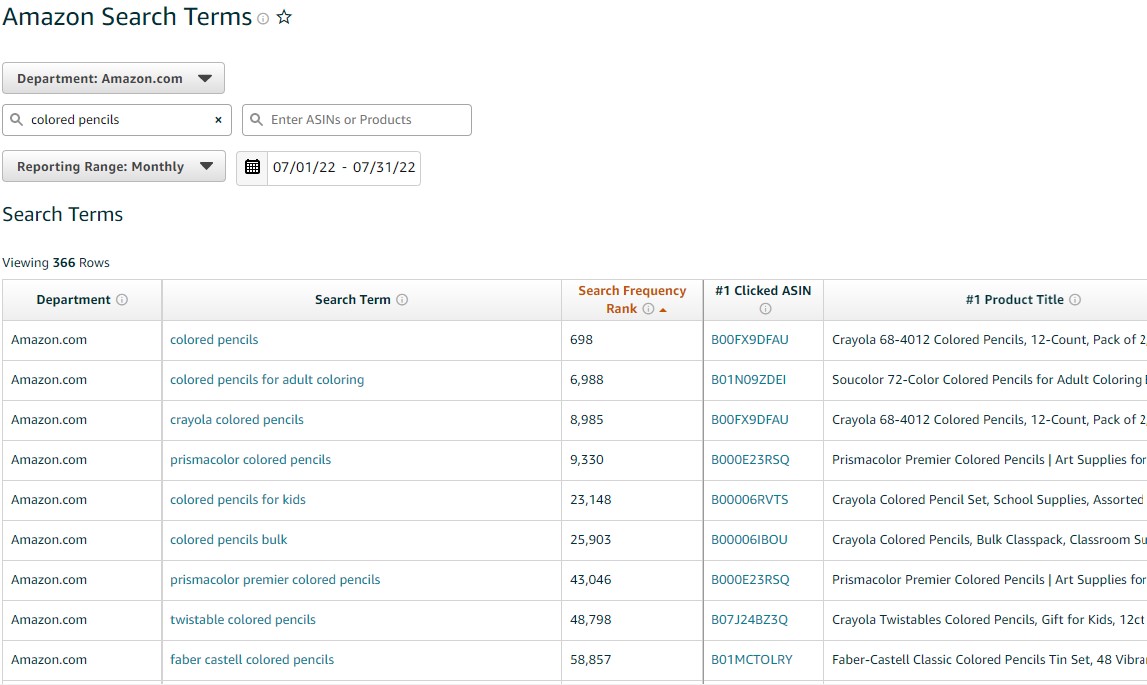This screenshot has width=1147, height=685.
Task: Click Crayola Colored Pencils, Bulk Classpack title
Action: point(989,540)
